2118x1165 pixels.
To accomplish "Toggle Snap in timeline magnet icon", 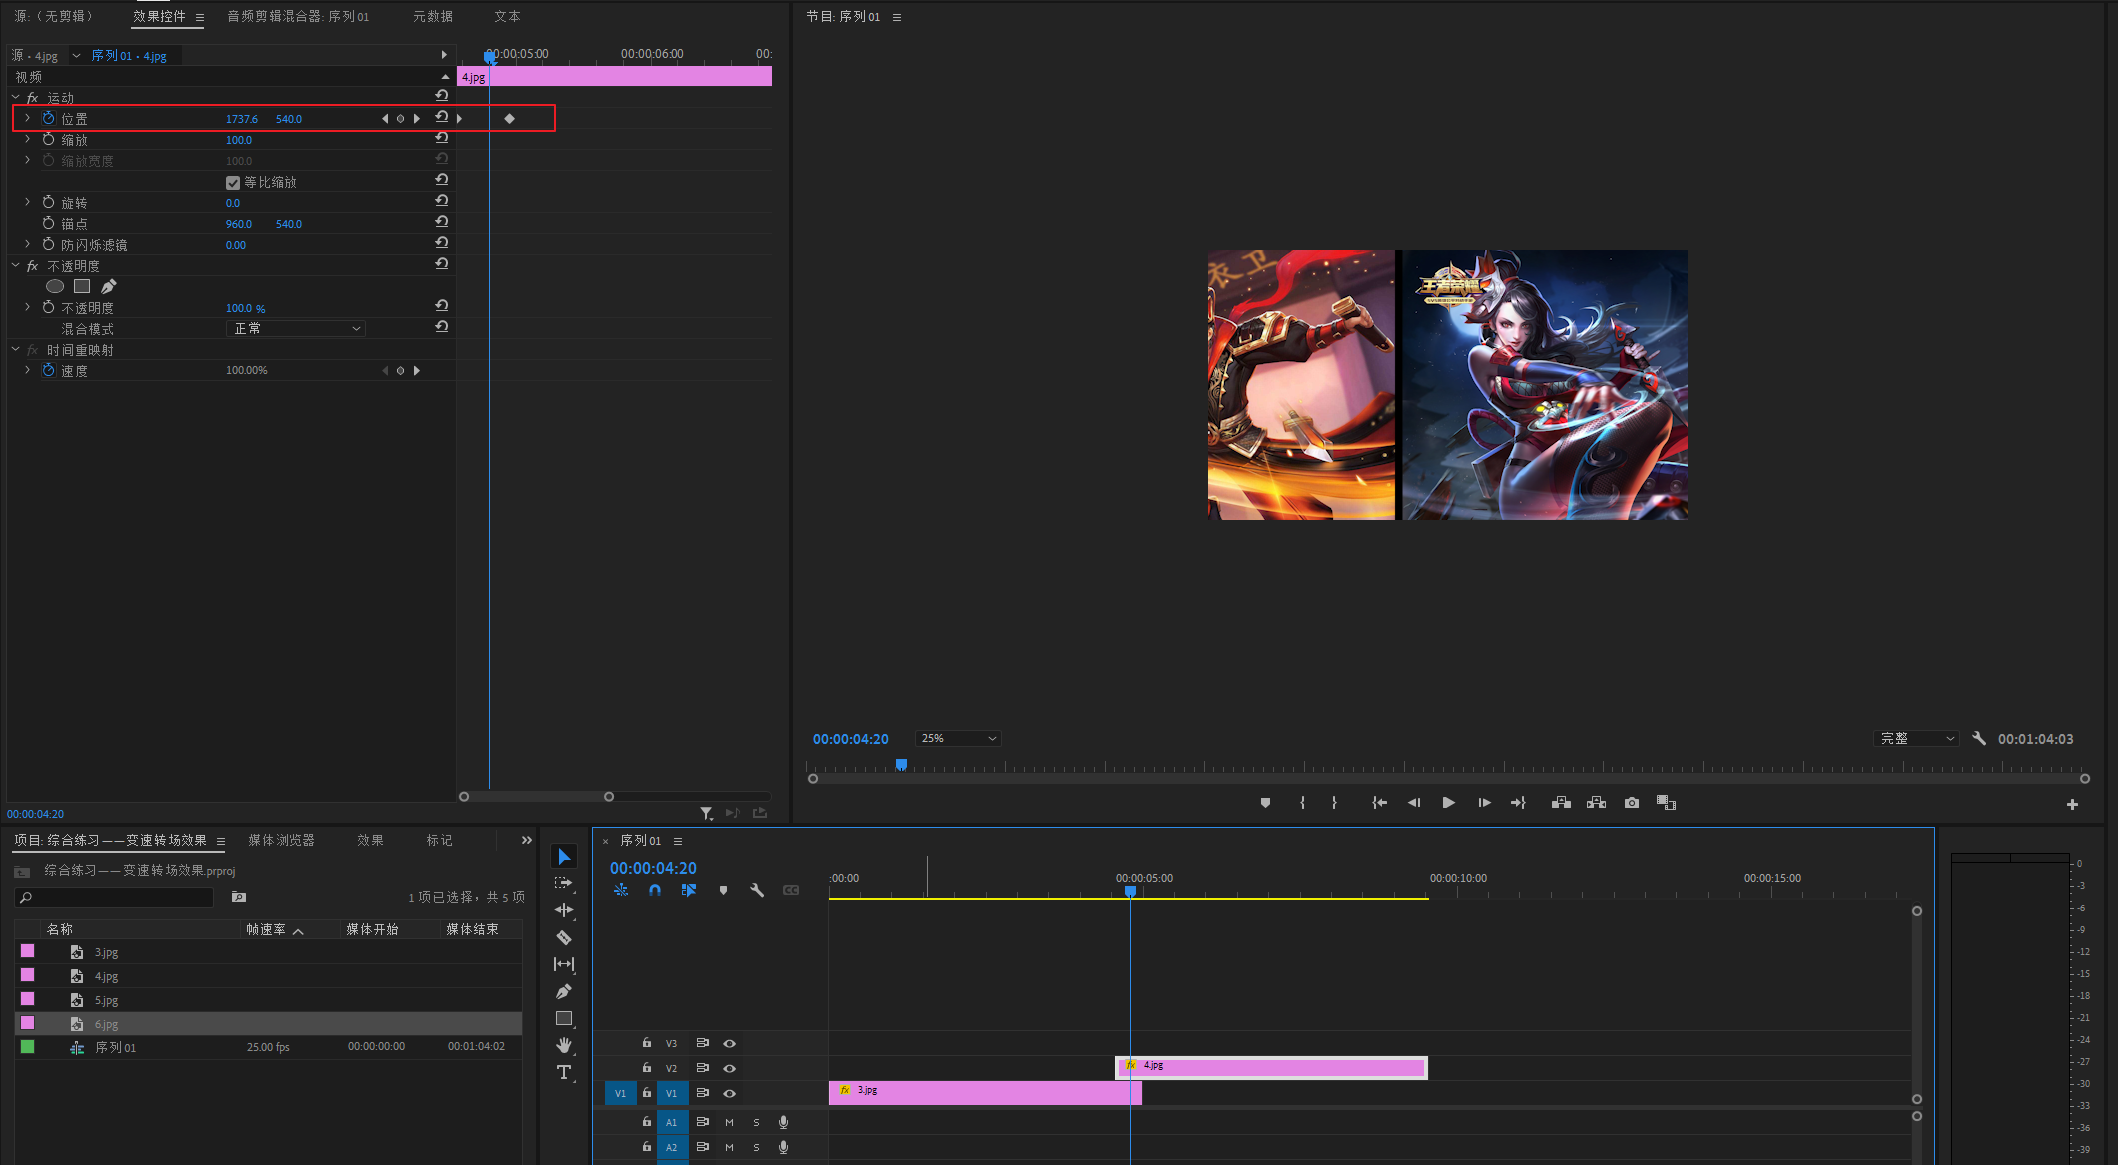I will click(655, 890).
